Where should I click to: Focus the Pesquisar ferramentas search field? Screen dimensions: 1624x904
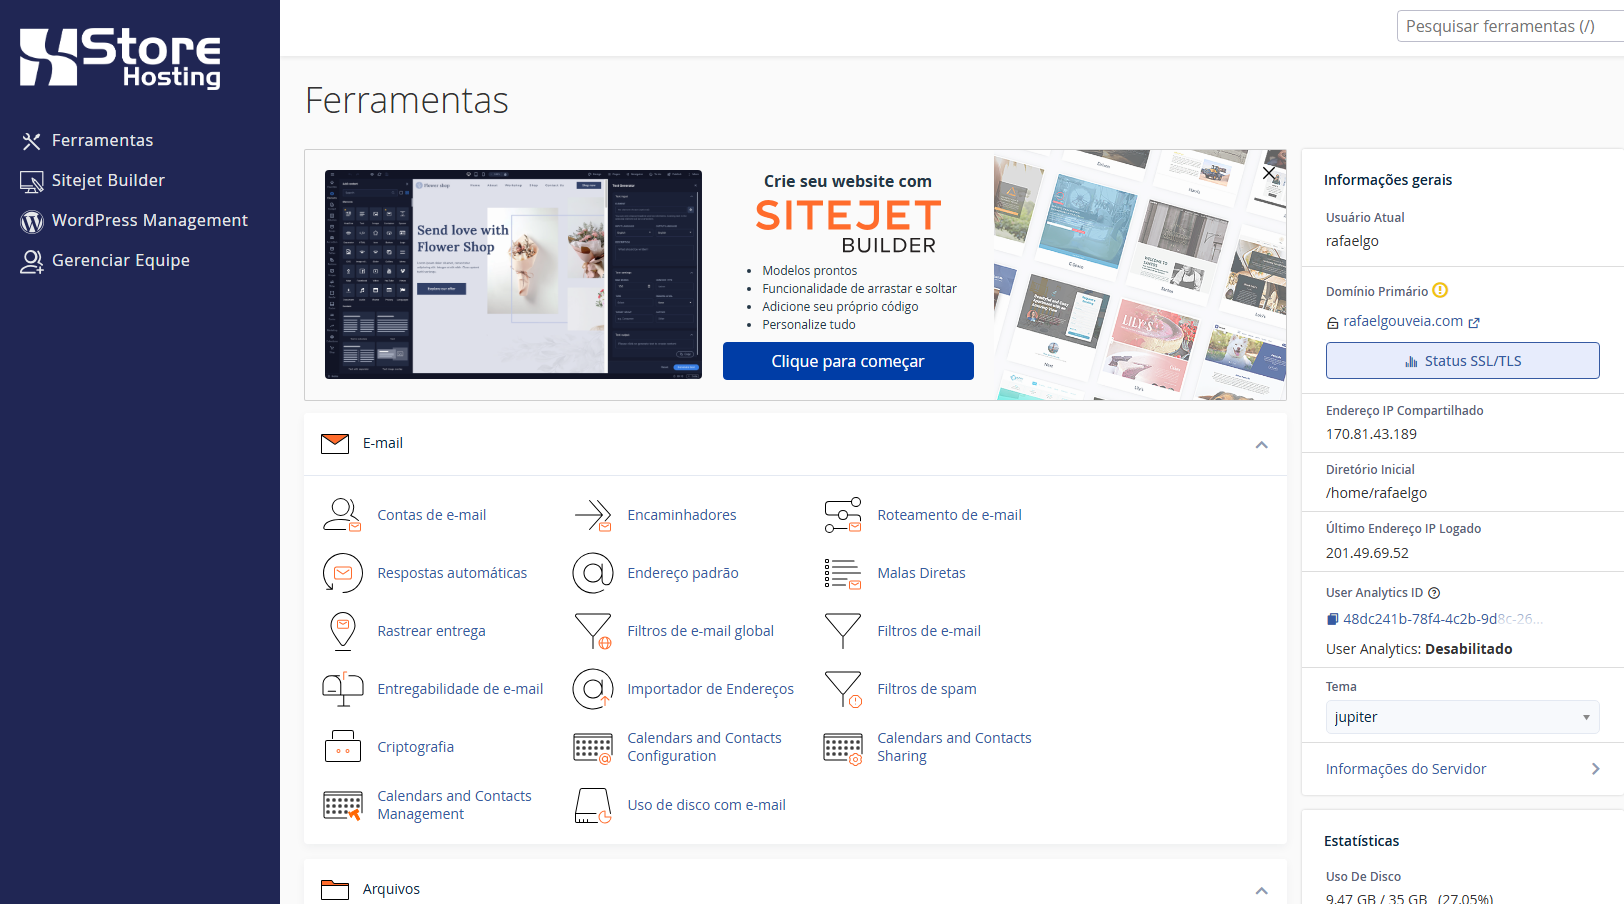point(1508,26)
